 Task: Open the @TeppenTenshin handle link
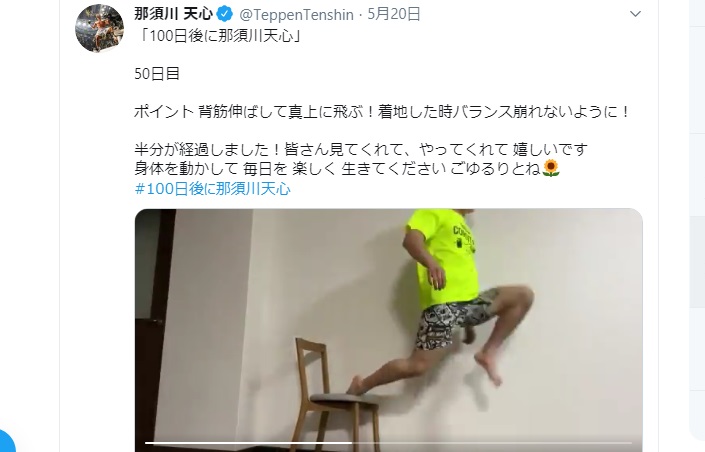pos(296,15)
